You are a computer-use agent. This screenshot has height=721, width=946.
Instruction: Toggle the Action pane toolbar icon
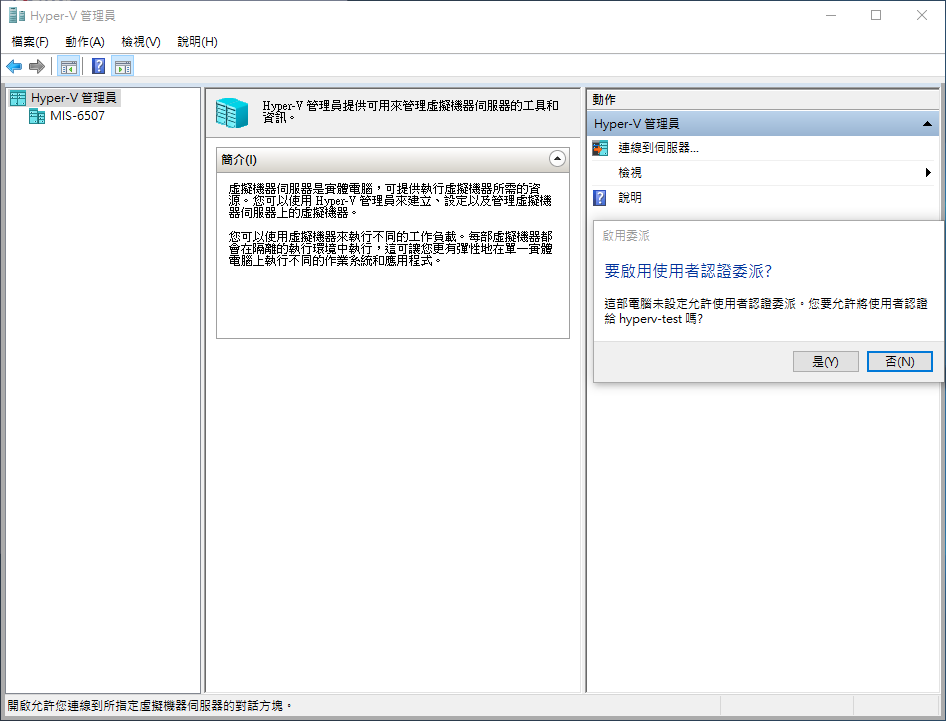[122, 66]
